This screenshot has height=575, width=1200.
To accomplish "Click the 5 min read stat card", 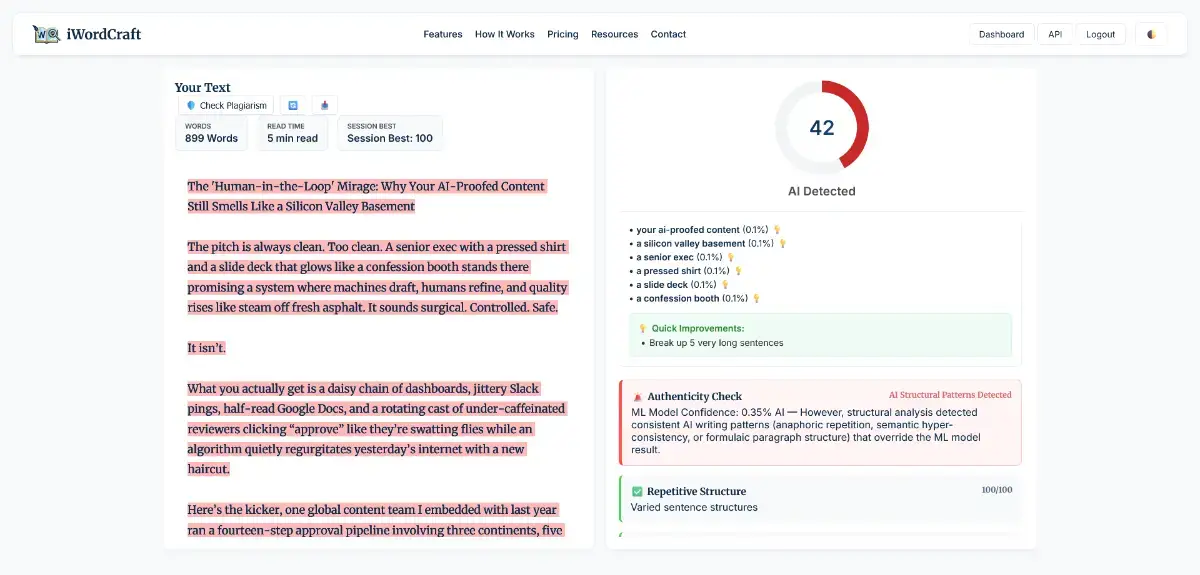I will coord(293,133).
